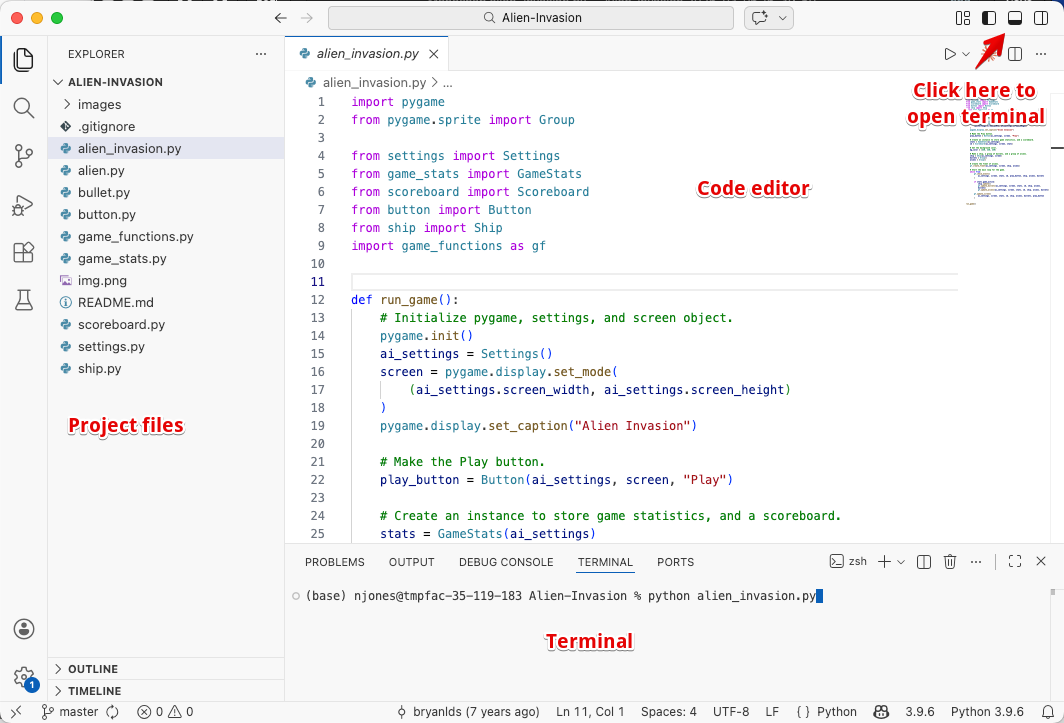The image size is (1064, 723).
Task: Open the Extensions view
Action: (x=24, y=253)
